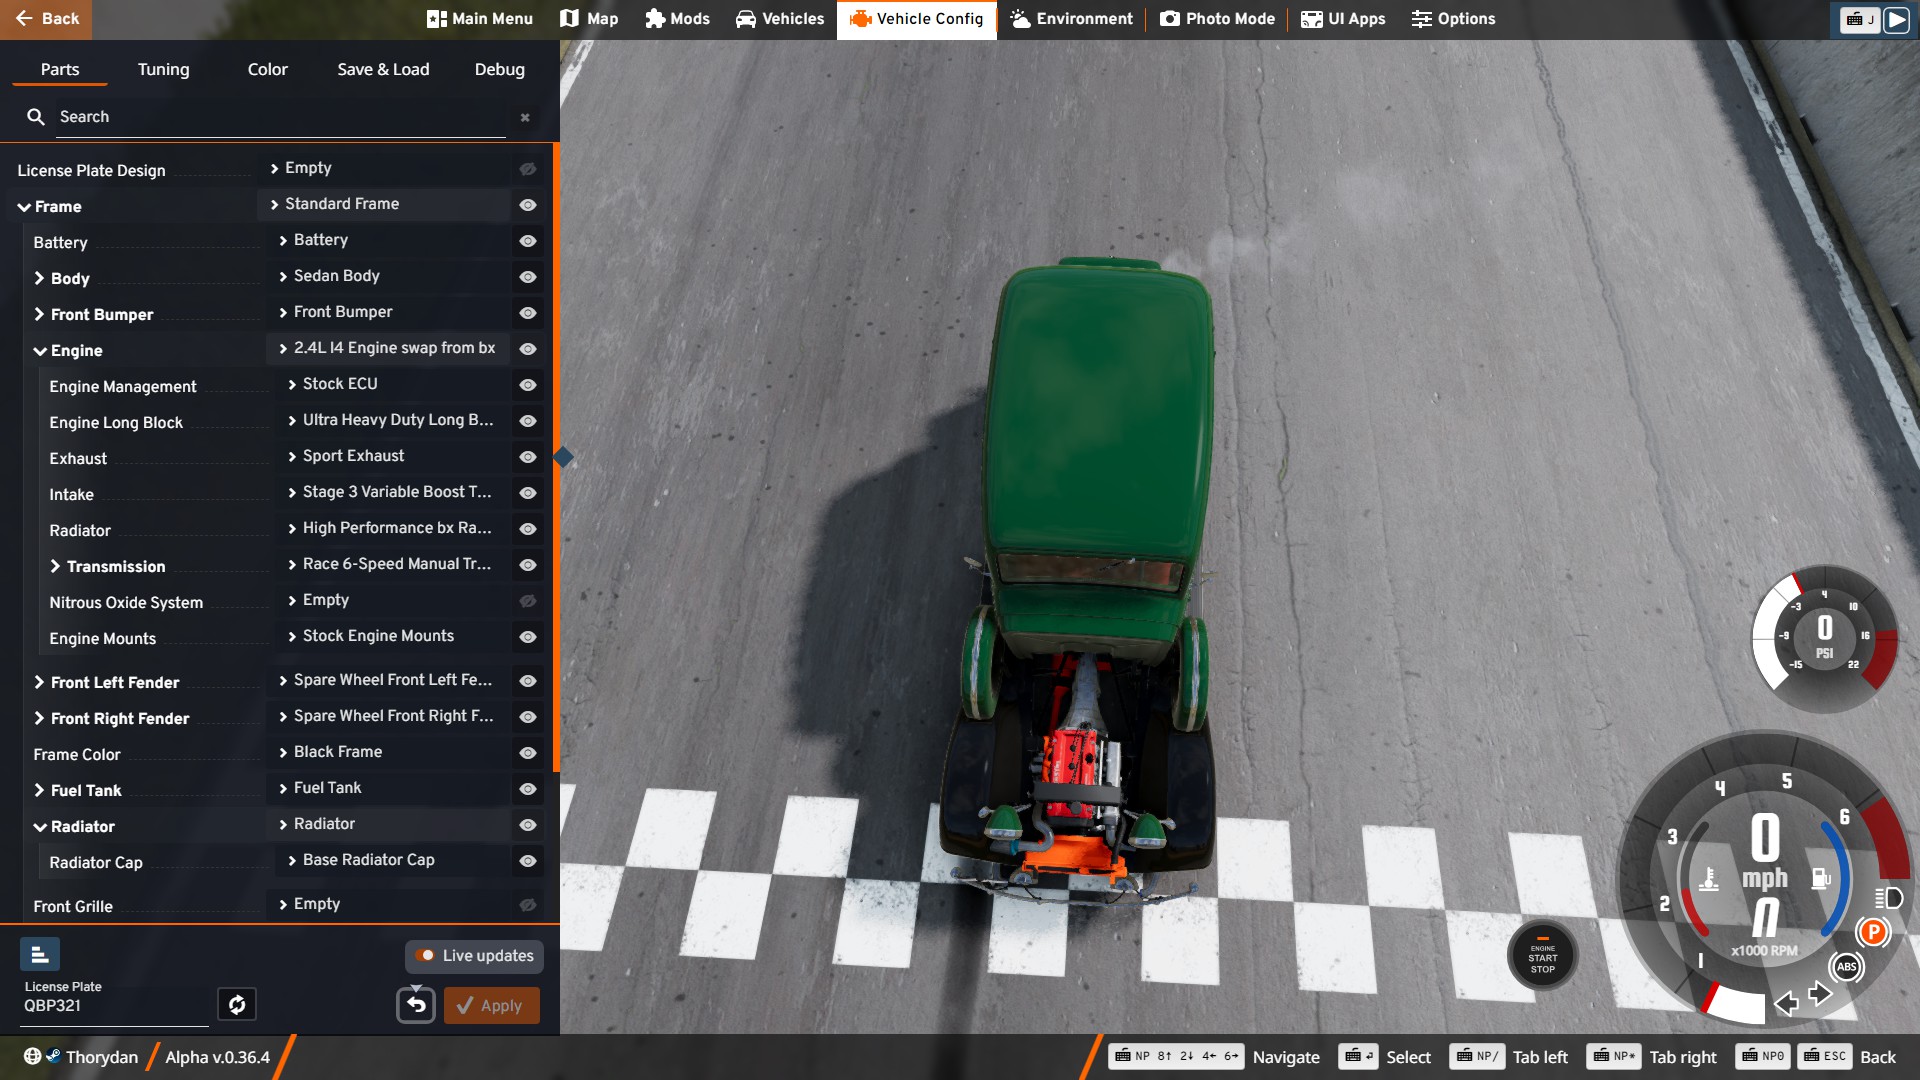This screenshot has height=1080, width=1920.
Task: Open the Save & Load tab
Action: click(383, 69)
